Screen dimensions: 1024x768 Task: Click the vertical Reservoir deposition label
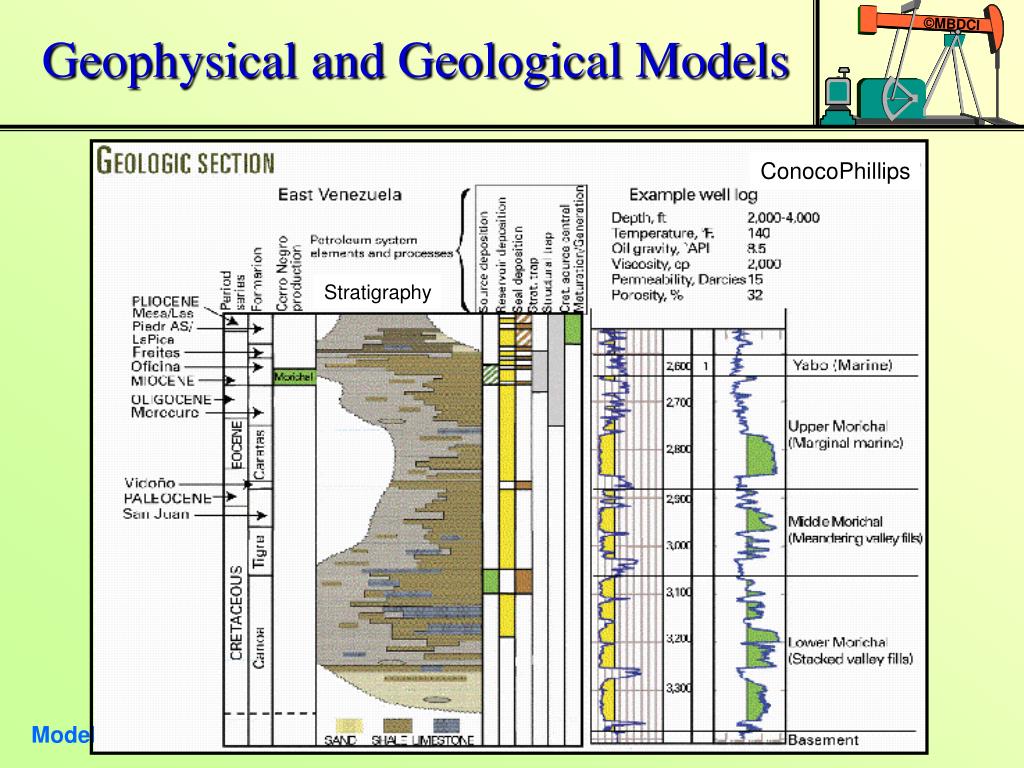coord(501,255)
